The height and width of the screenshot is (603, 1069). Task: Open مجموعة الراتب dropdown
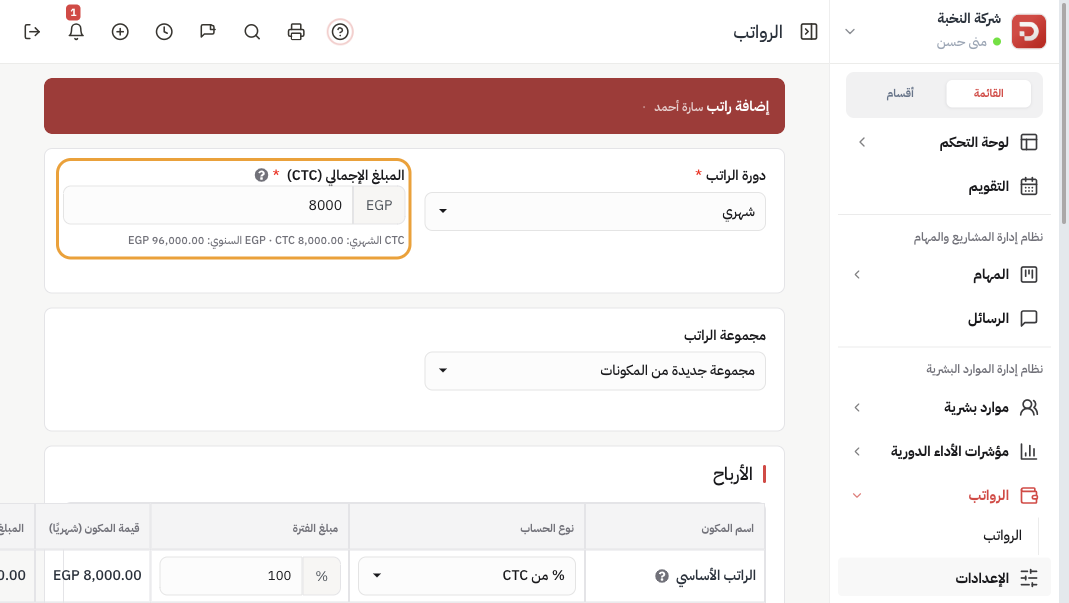coord(595,371)
